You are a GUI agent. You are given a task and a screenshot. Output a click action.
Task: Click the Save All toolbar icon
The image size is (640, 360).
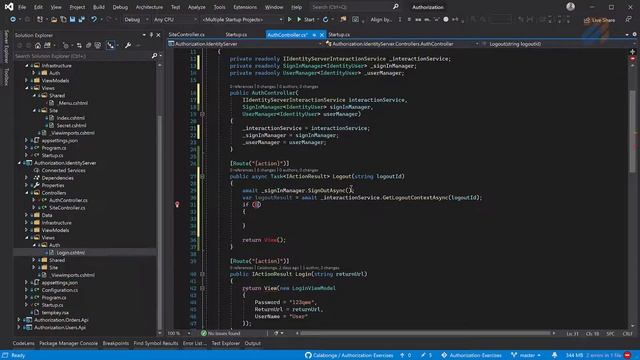click(x=82, y=19)
